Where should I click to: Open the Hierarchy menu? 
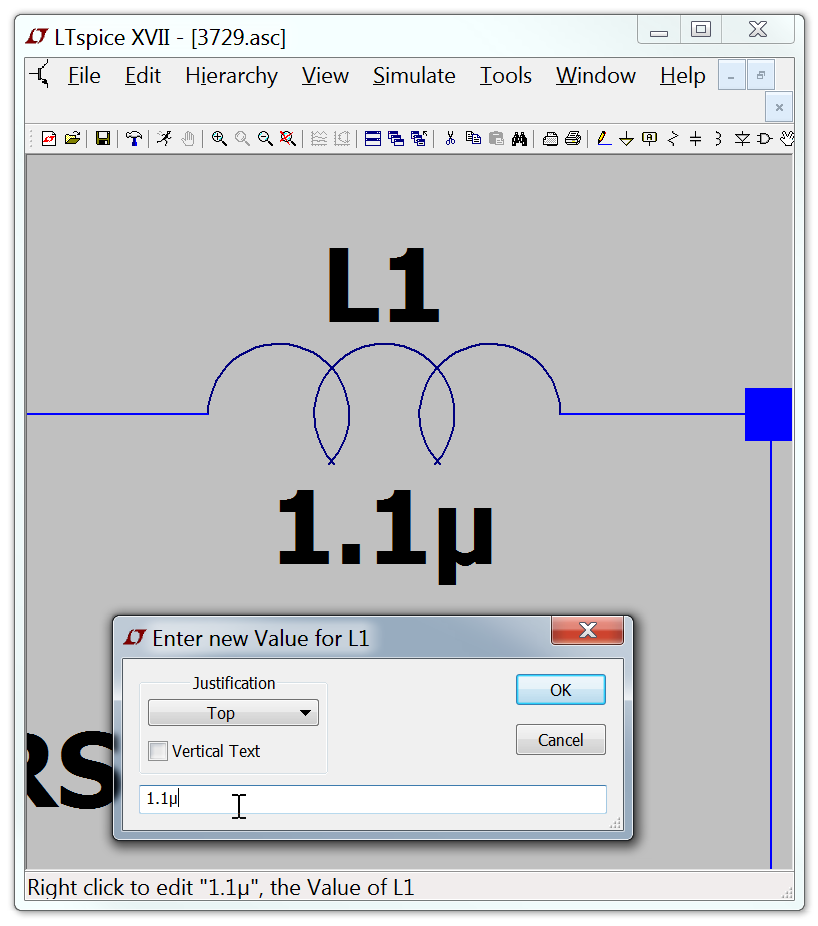[x=231, y=76]
